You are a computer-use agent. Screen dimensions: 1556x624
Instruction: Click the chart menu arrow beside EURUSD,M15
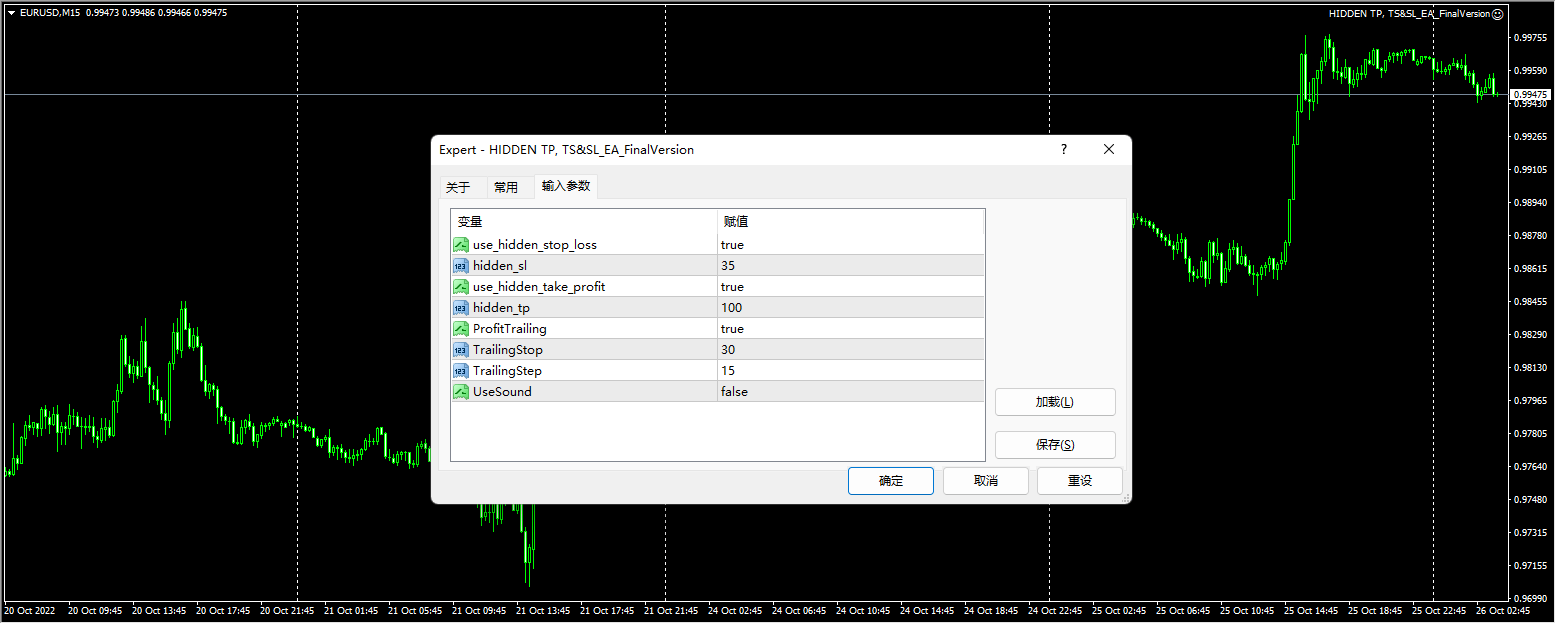tap(11, 13)
